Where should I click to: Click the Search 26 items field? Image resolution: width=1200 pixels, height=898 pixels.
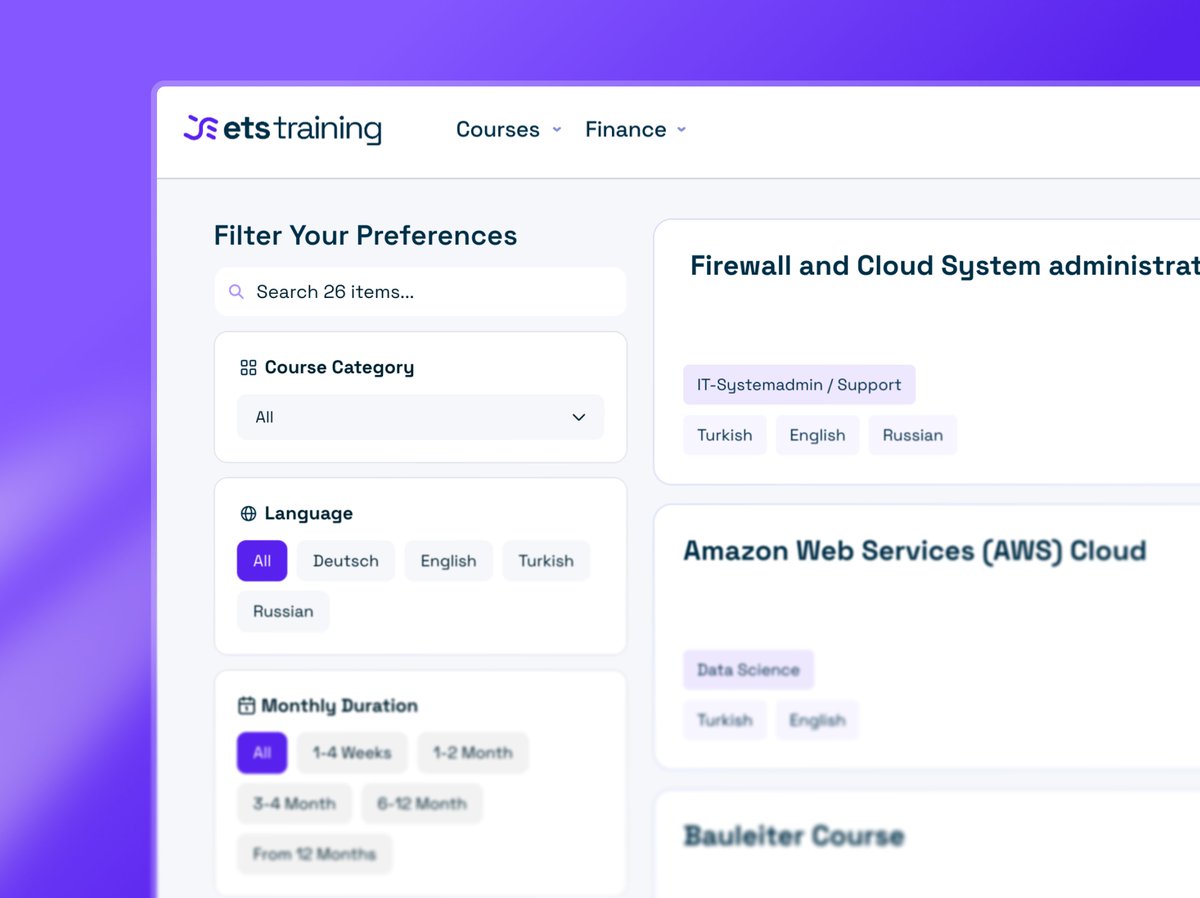point(420,292)
